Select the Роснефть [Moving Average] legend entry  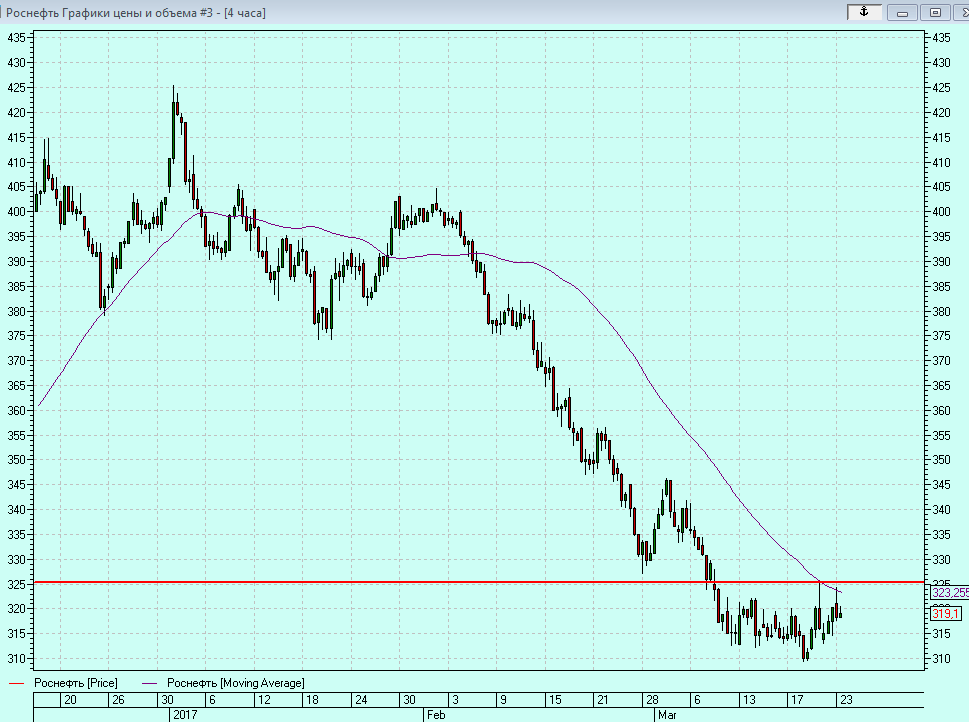235,683
